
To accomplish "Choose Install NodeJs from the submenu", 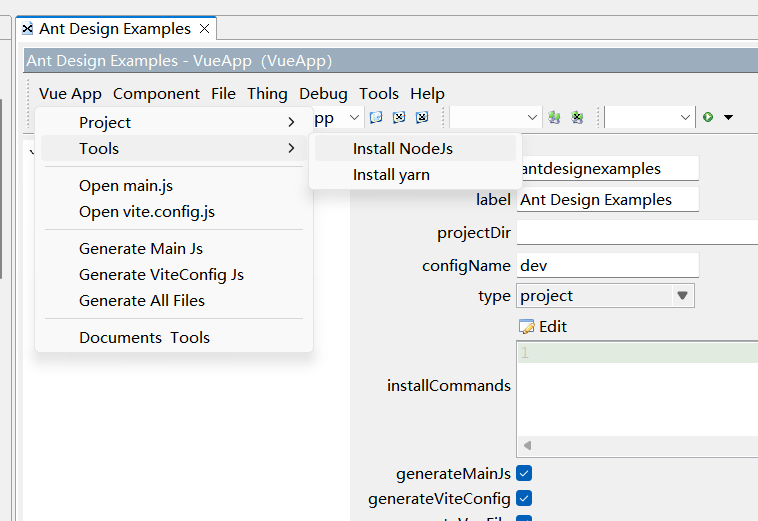I will 415,148.
